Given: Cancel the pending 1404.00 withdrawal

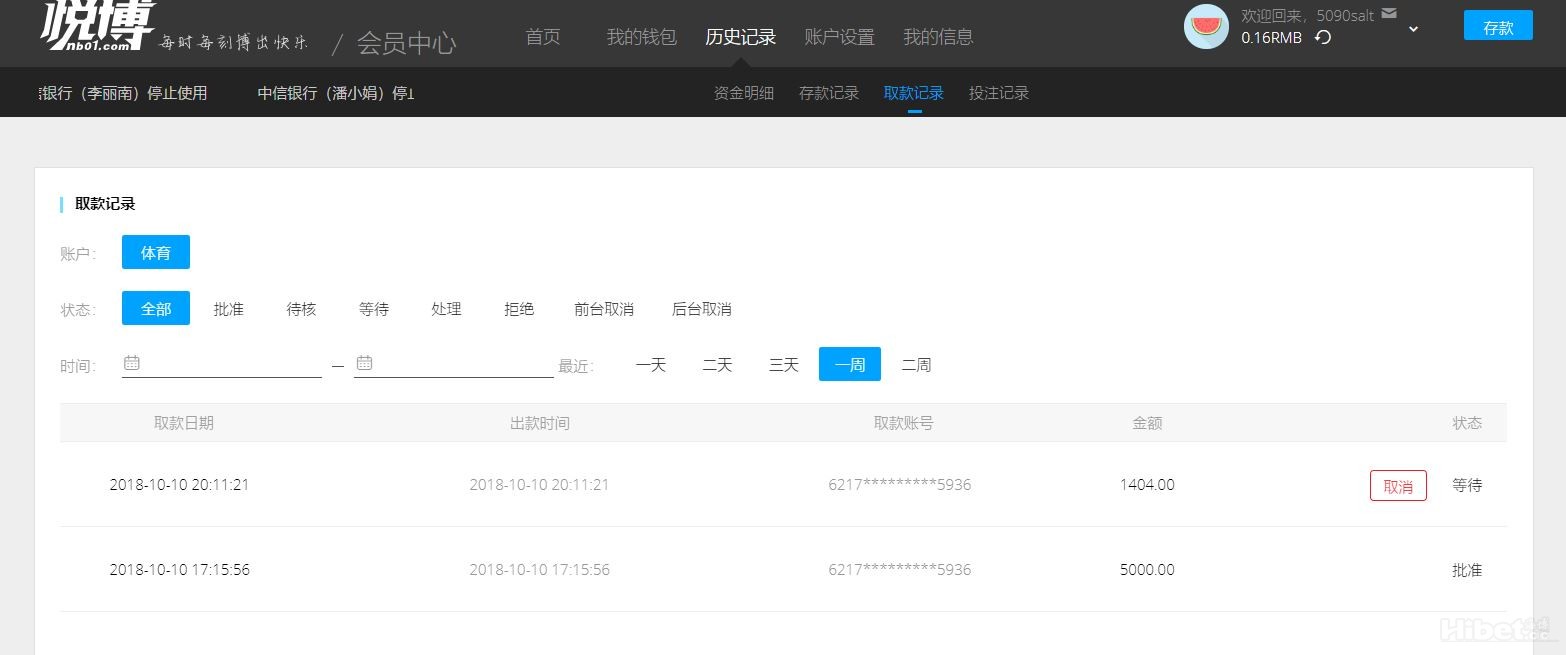Looking at the screenshot, I should (x=1397, y=486).
